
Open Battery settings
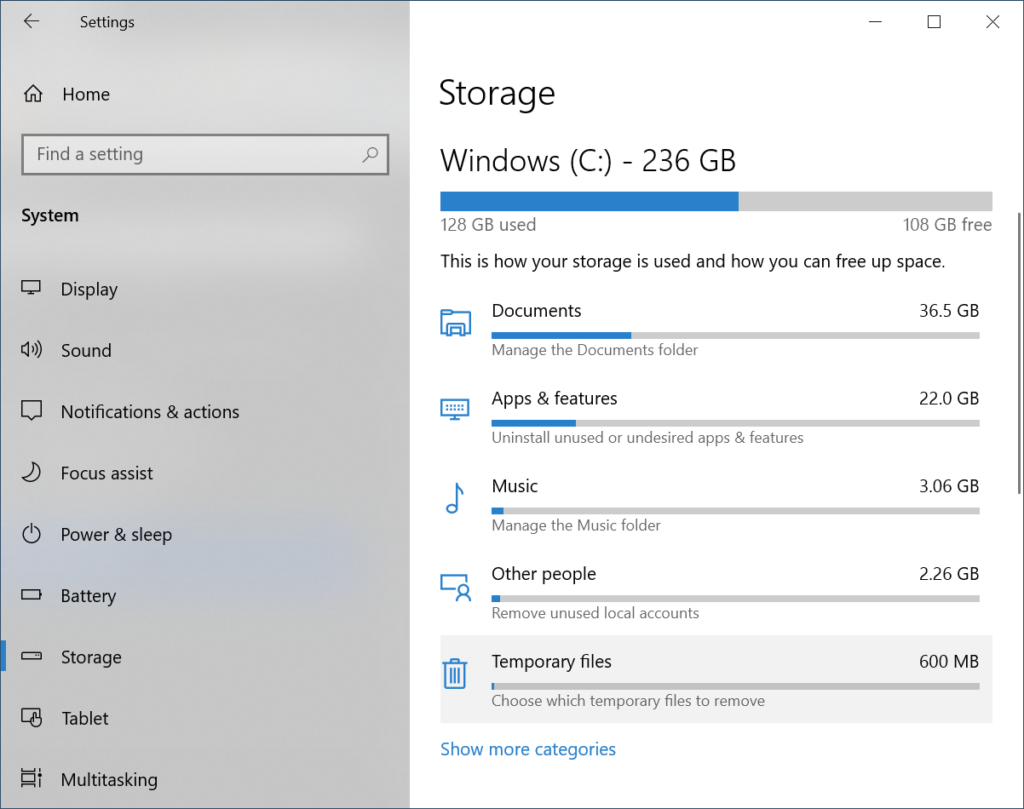tap(205, 595)
